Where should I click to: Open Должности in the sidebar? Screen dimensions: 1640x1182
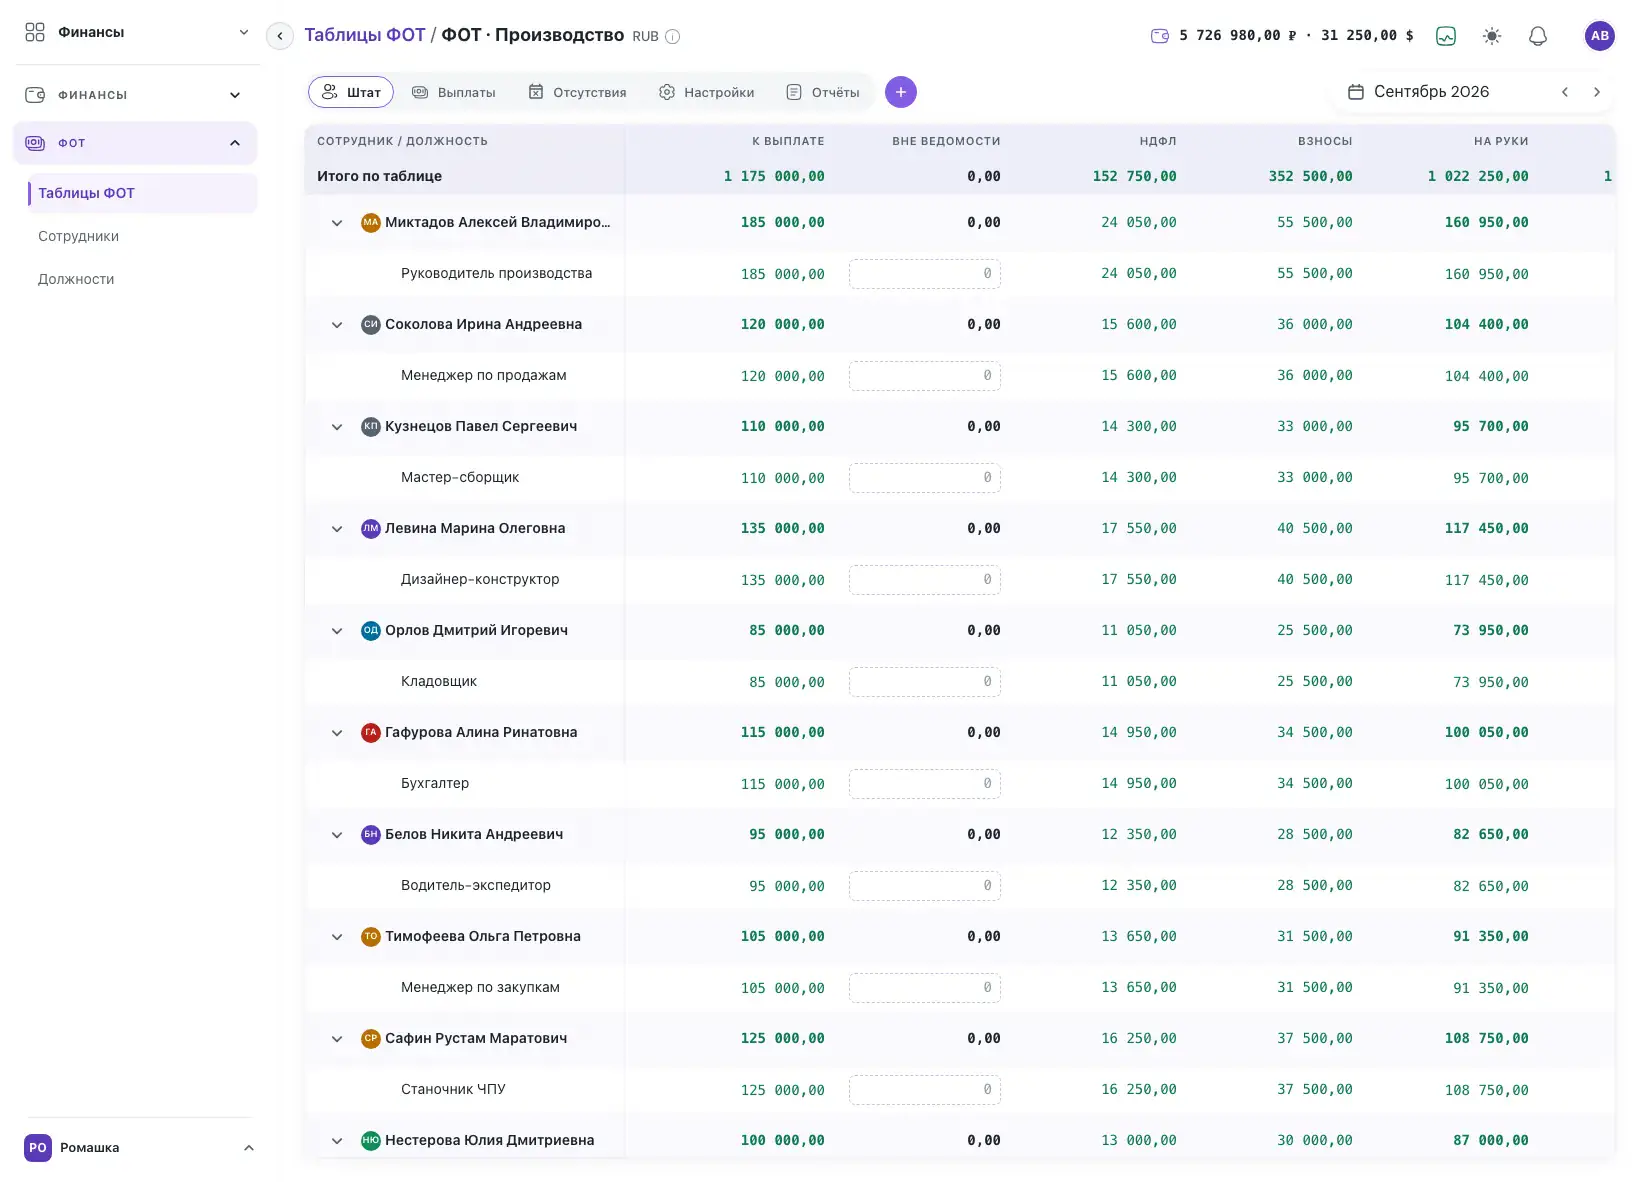pos(76,279)
